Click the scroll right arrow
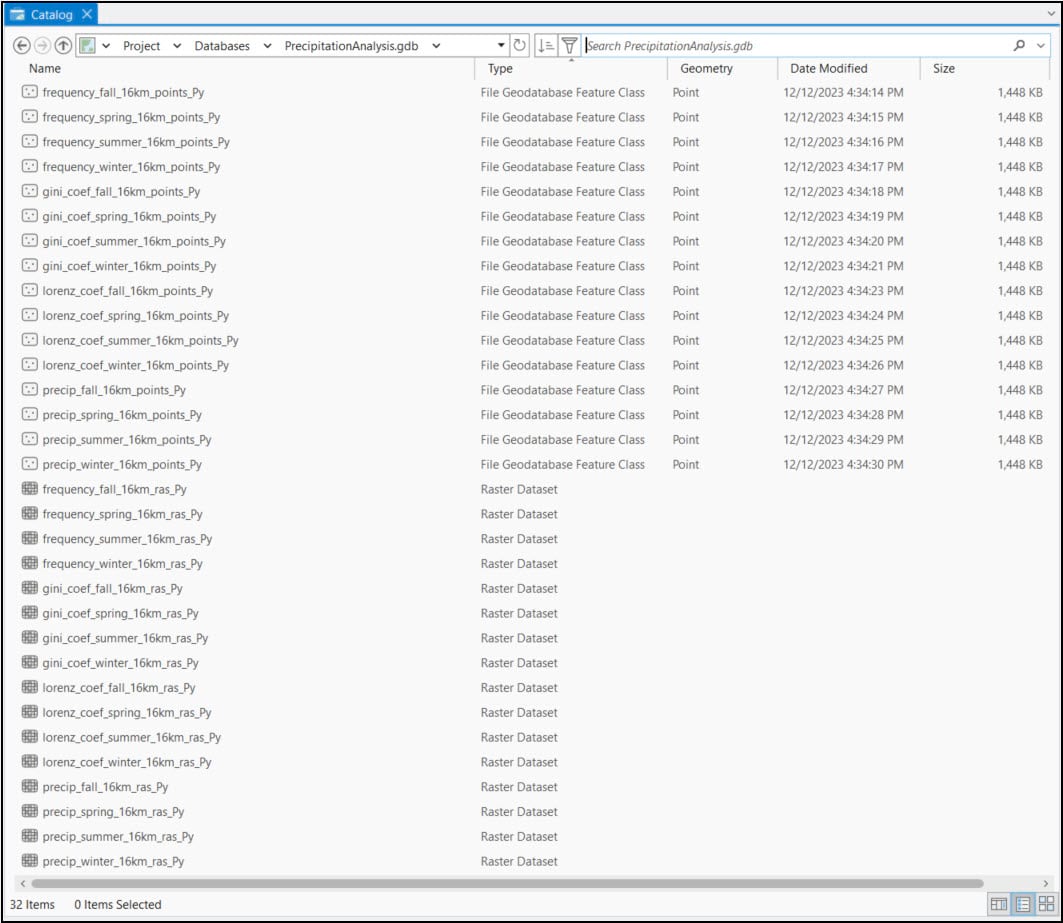The image size is (1063, 923). (x=1045, y=883)
